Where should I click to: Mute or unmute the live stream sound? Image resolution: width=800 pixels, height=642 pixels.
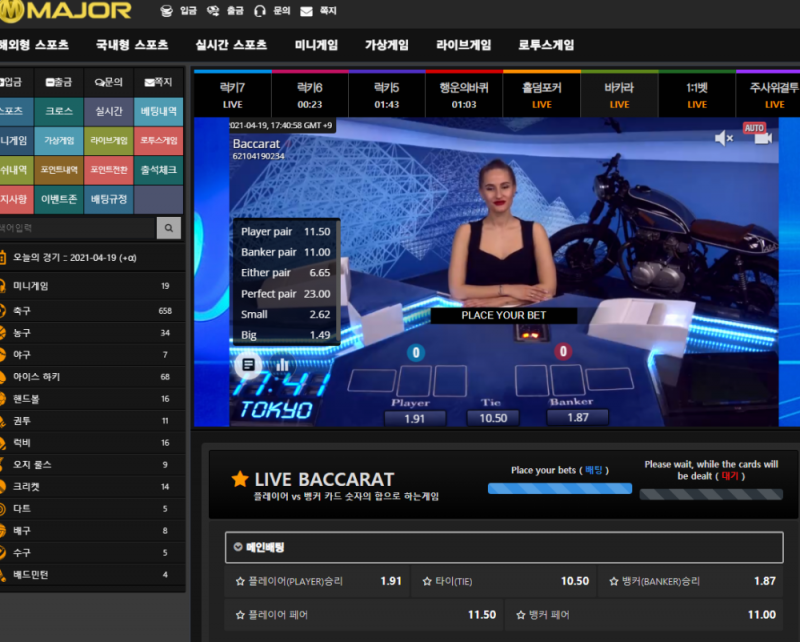pos(724,138)
